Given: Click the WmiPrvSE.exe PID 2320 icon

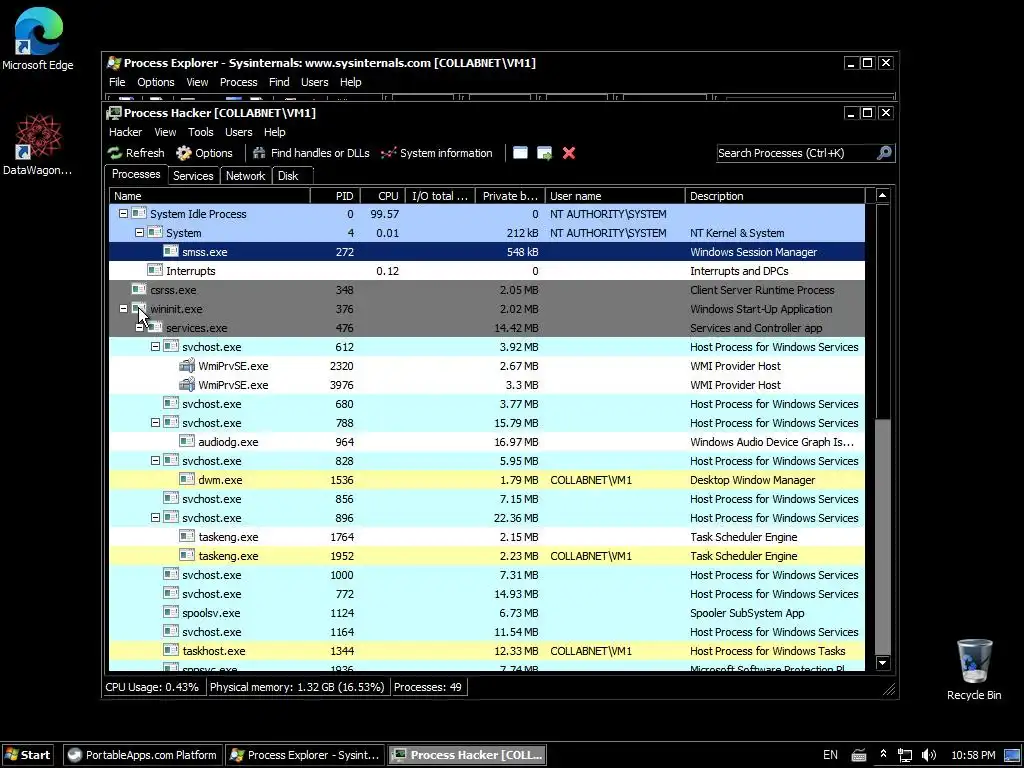Looking at the screenshot, I should [x=187, y=366].
